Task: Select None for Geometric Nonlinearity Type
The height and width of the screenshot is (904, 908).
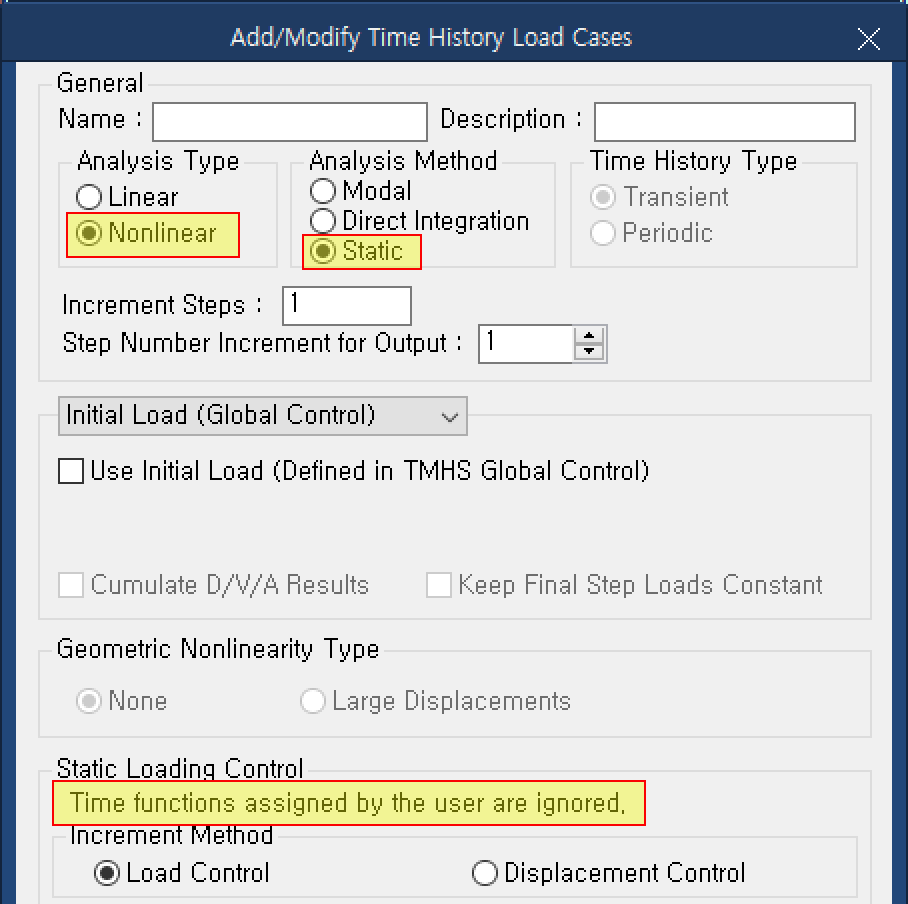Action: click(85, 701)
